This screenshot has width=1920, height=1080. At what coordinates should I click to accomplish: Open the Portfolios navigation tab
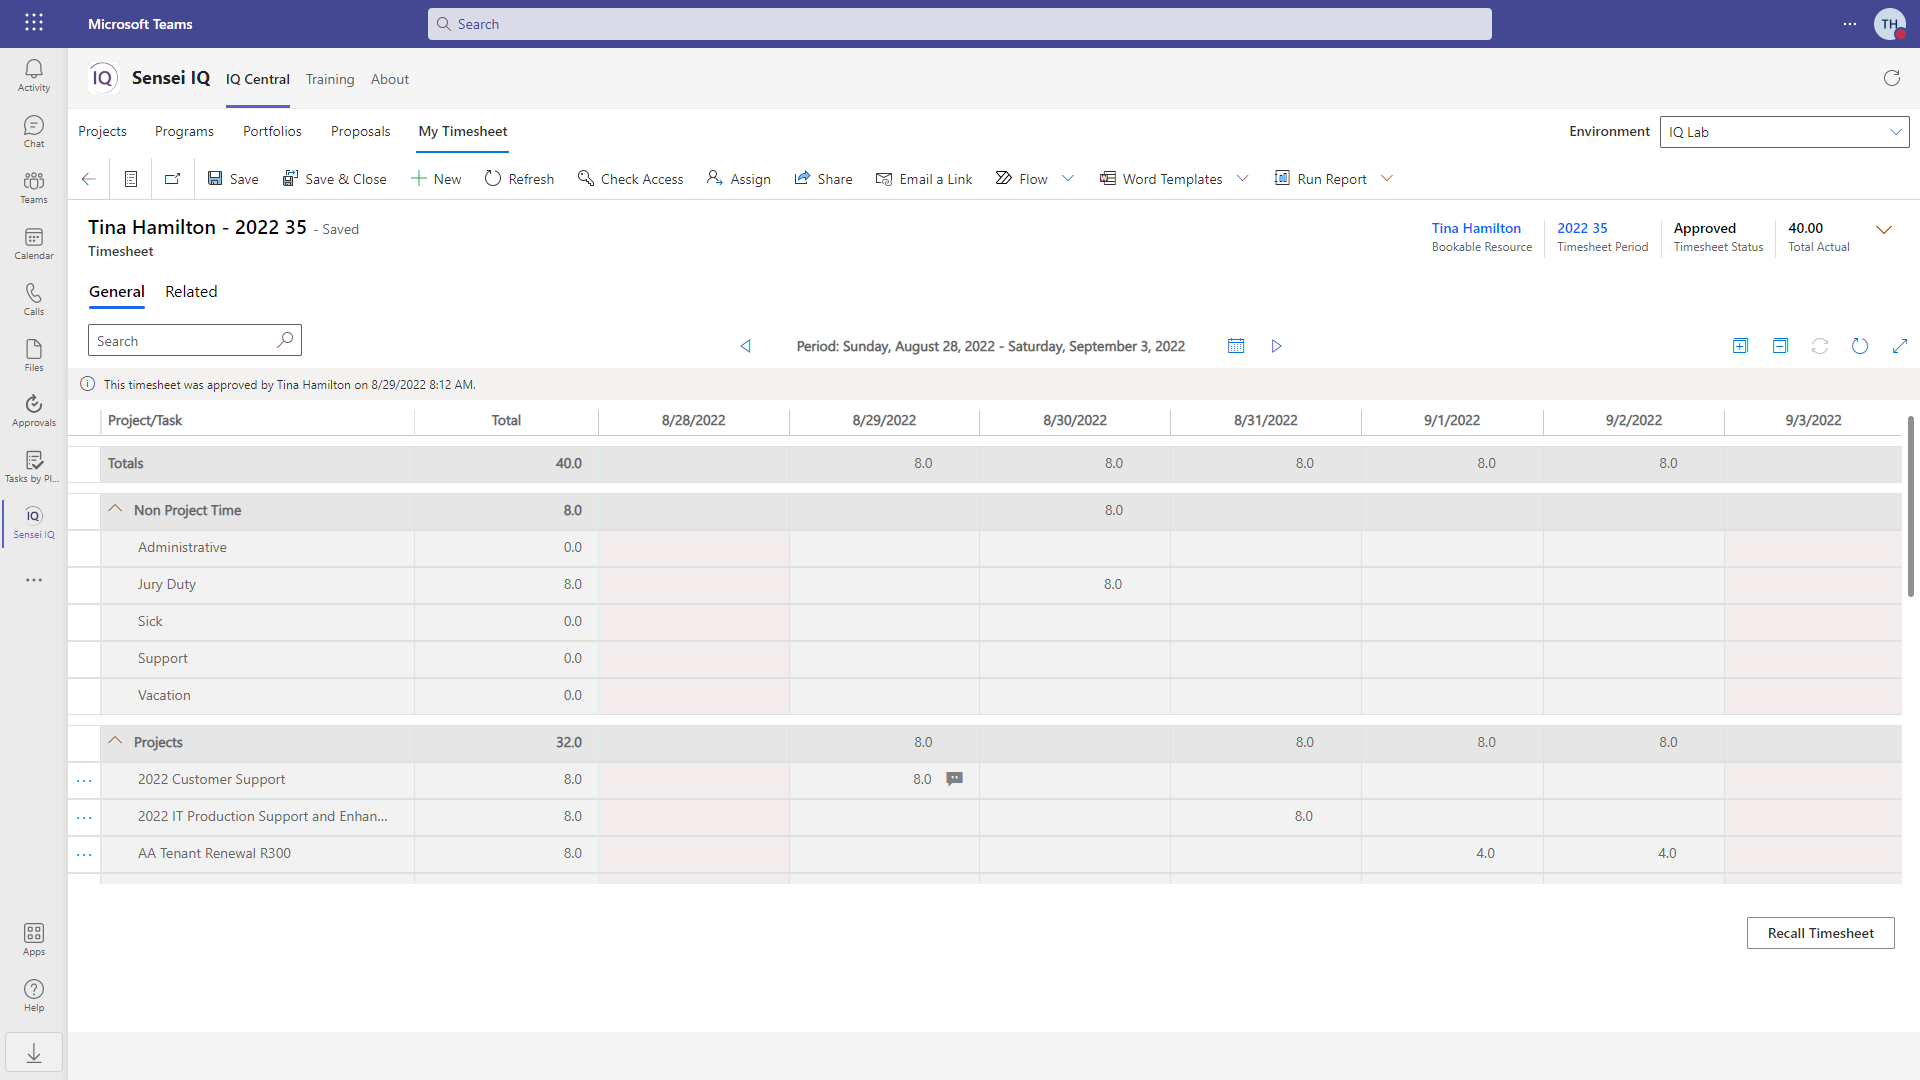(x=272, y=131)
